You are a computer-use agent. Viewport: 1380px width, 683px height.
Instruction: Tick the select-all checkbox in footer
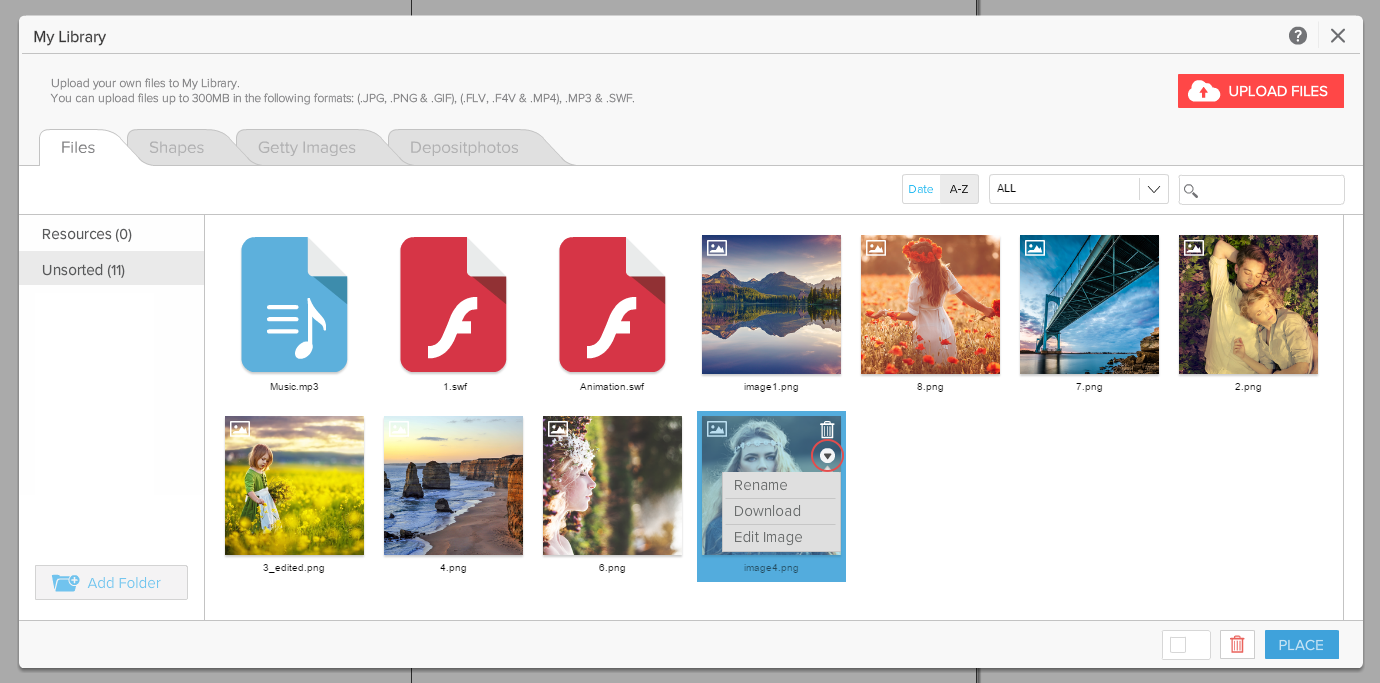(1178, 645)
